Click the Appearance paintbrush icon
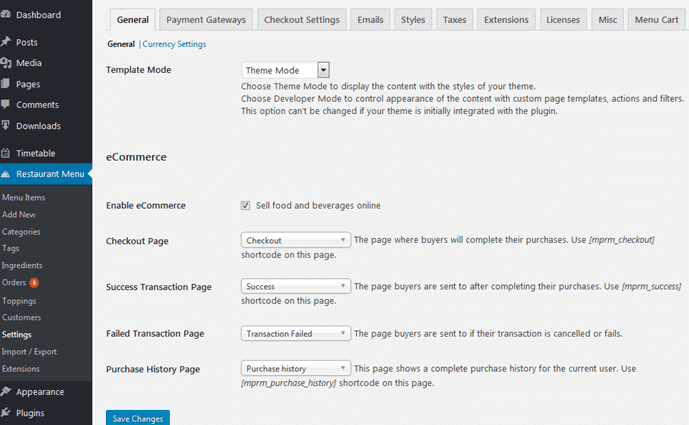This screenshot has width=689, height=425. [6, 392]
